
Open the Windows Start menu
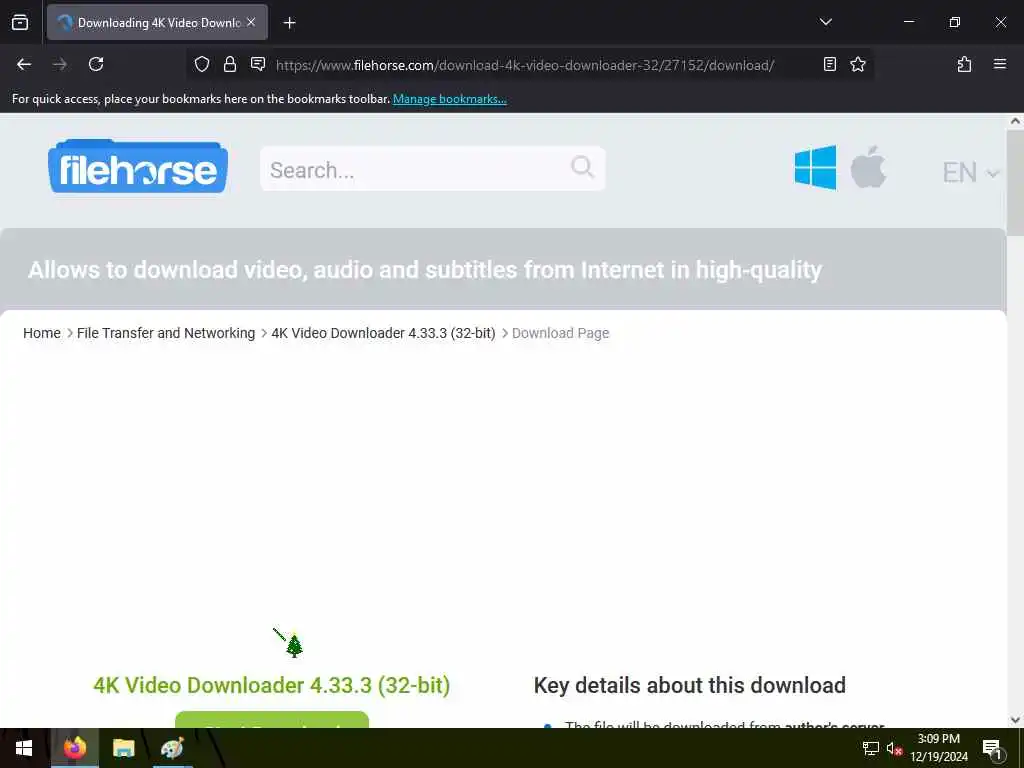(x=24, y=748)
